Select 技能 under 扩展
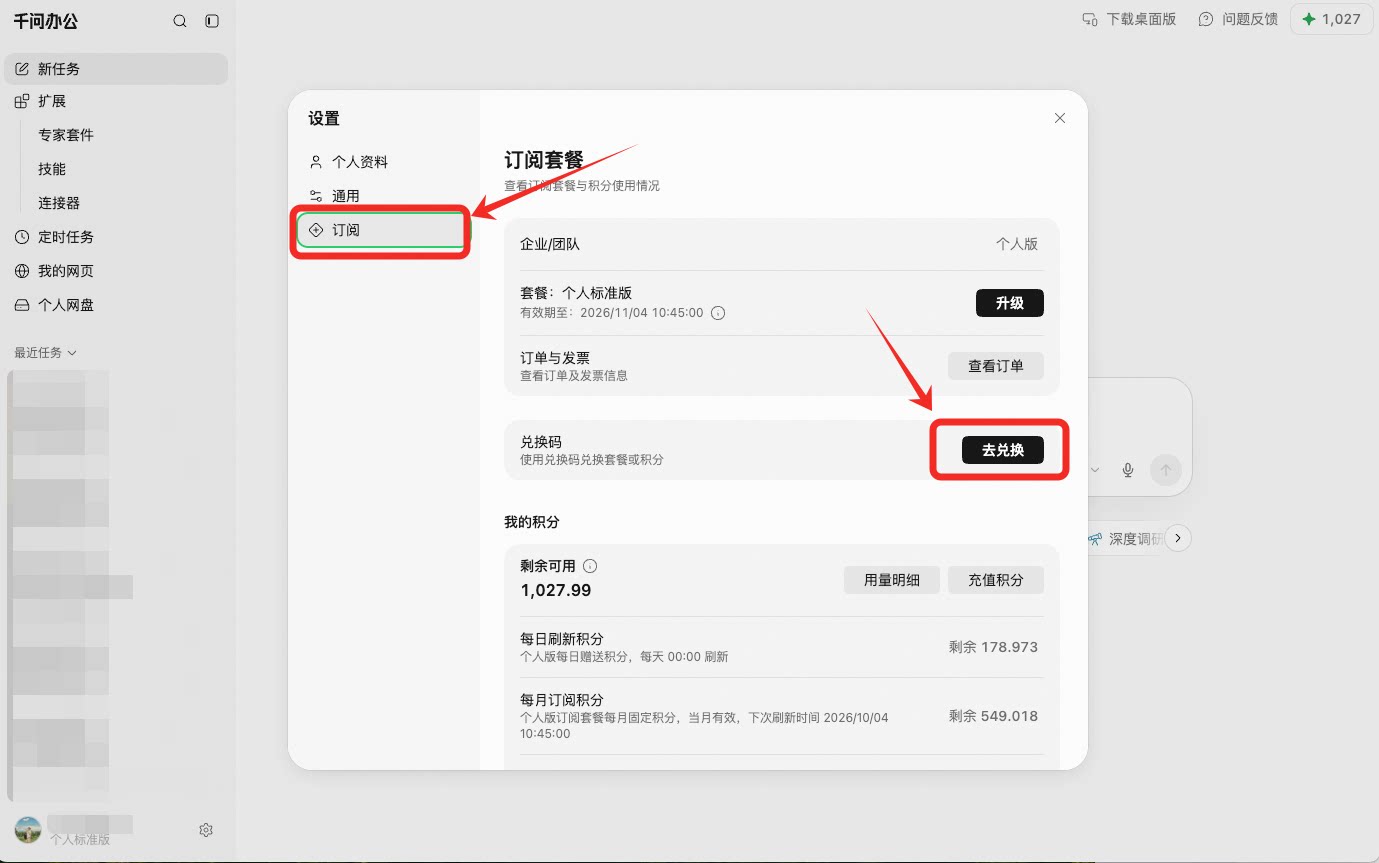Image resolution: width=1379 pixels, height=863 pixels. coord(52,169)
